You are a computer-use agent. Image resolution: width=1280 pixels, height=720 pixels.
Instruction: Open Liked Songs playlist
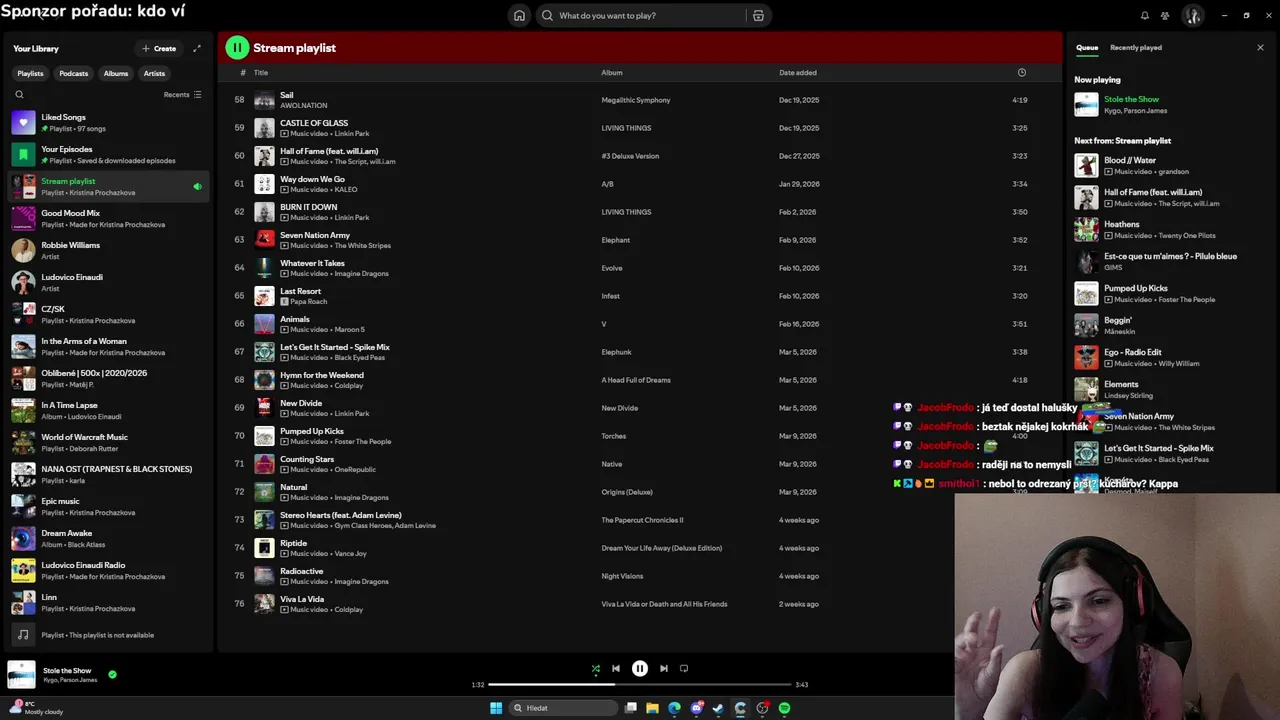coord(109,123)
